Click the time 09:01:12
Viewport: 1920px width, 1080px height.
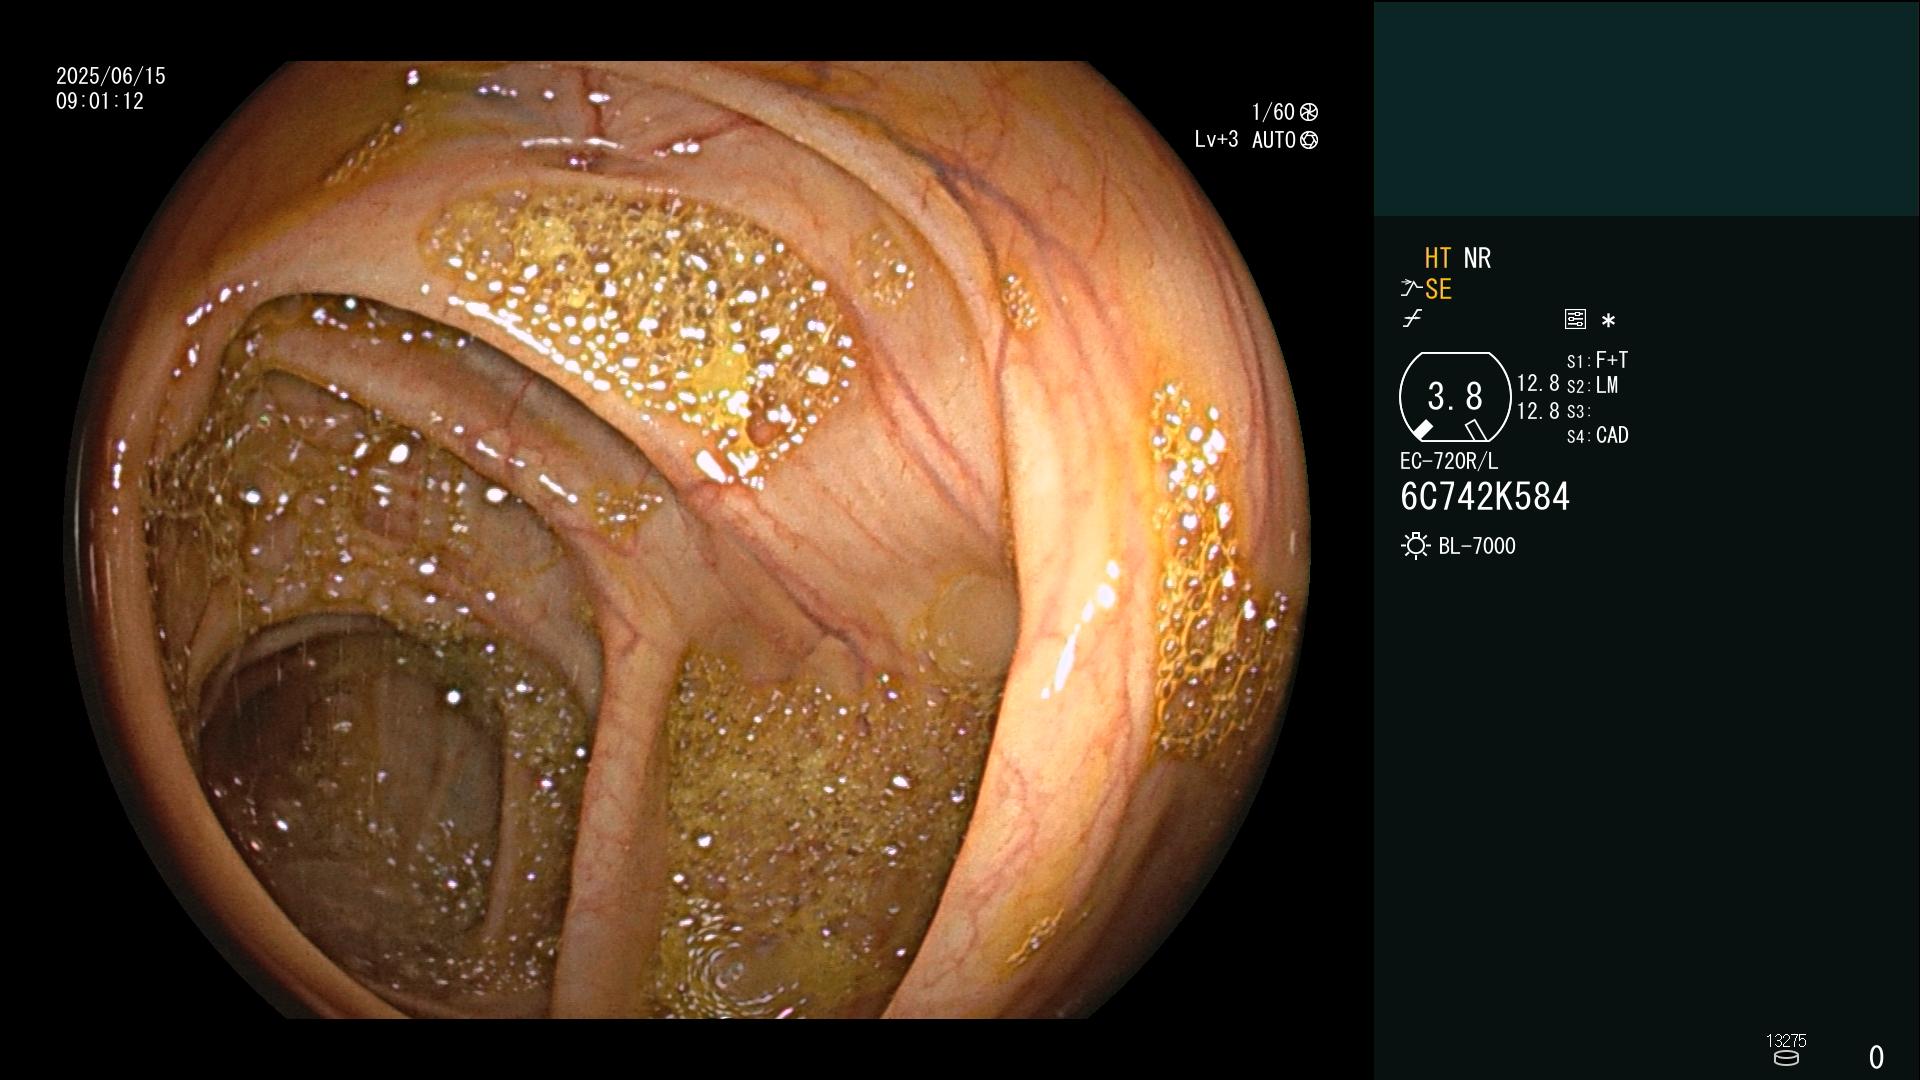(100, 101)
